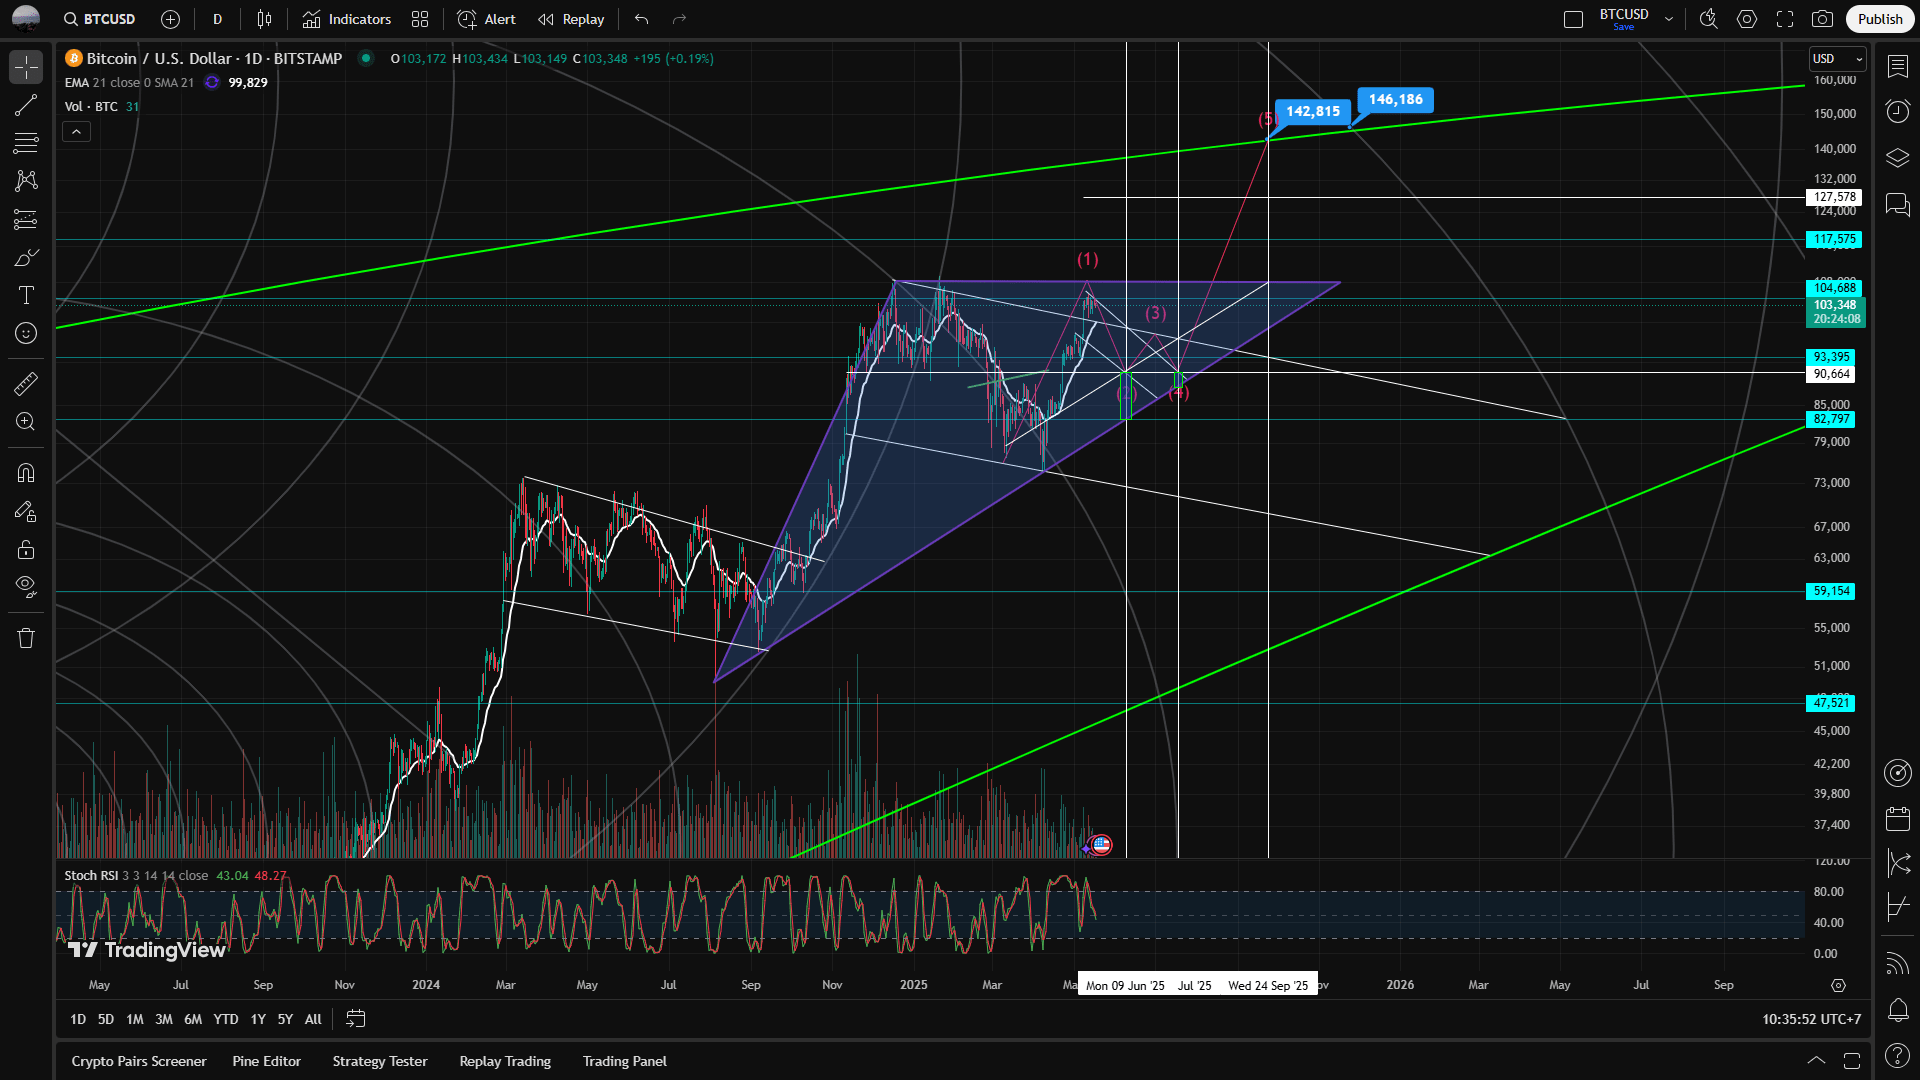Redo the chart action
This screenshot has width=1920, height=1080.
point(680,19)
